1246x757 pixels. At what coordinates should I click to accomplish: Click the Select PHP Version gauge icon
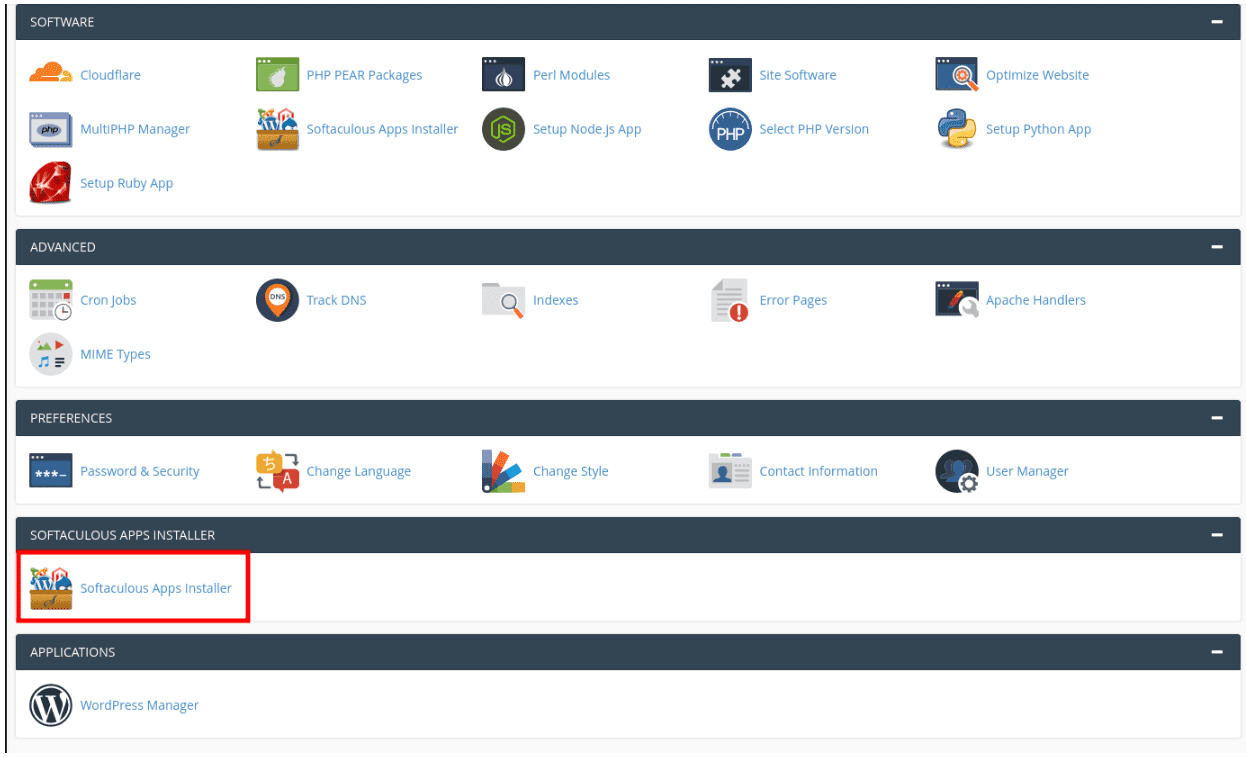click(x=730, y=129)
